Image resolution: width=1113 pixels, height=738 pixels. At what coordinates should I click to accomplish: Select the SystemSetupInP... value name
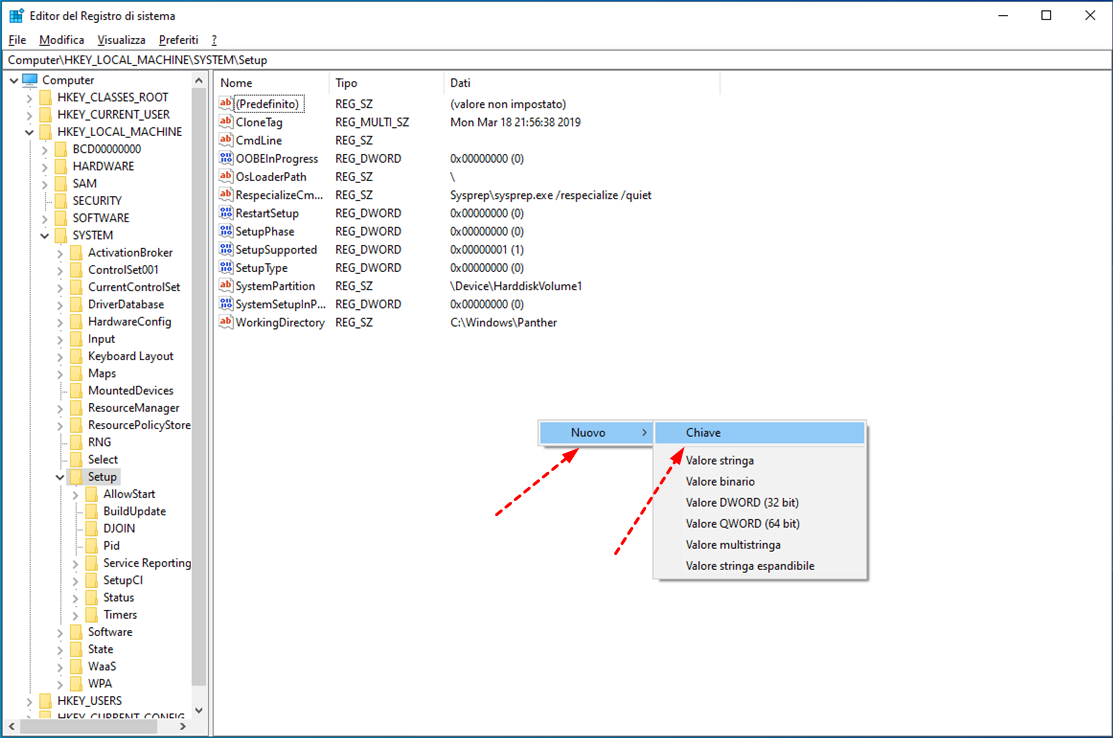[x=280, y=304]
